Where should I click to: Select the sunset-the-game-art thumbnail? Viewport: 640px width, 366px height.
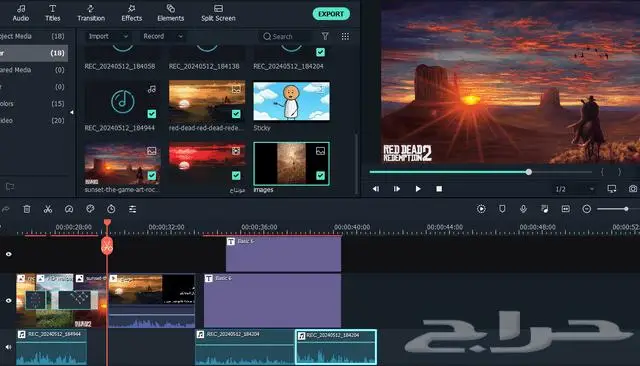coord(122,163)
